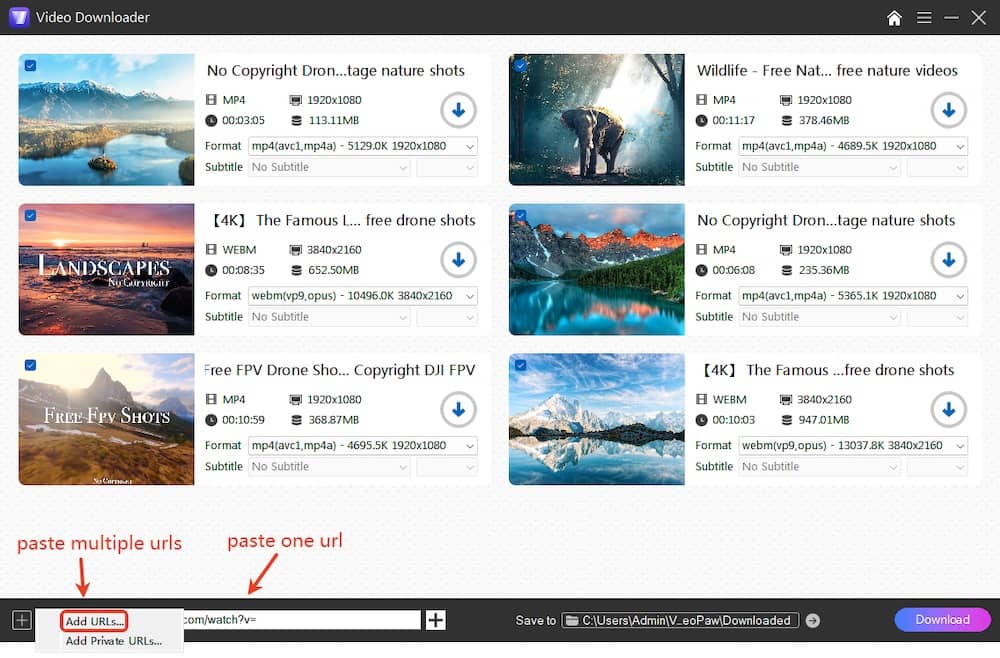Image resolution: width=1000 pixels, height=658 pixels.
Task: Download the Free FPV Drone Shots video
Action: point(458,410)
